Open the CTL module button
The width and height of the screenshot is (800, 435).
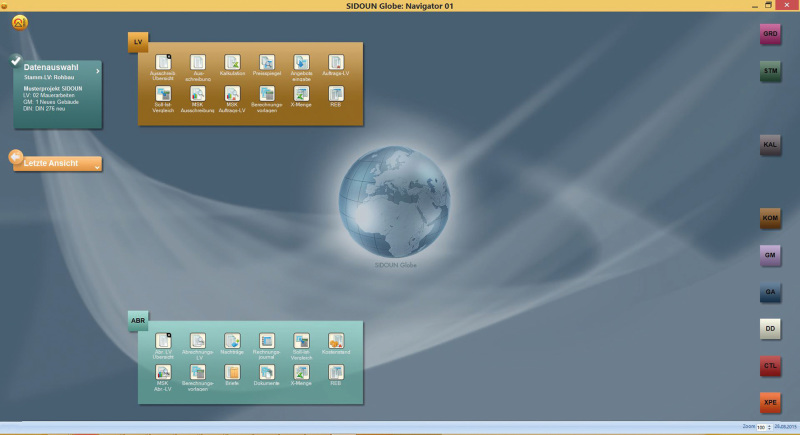[770, 366]
